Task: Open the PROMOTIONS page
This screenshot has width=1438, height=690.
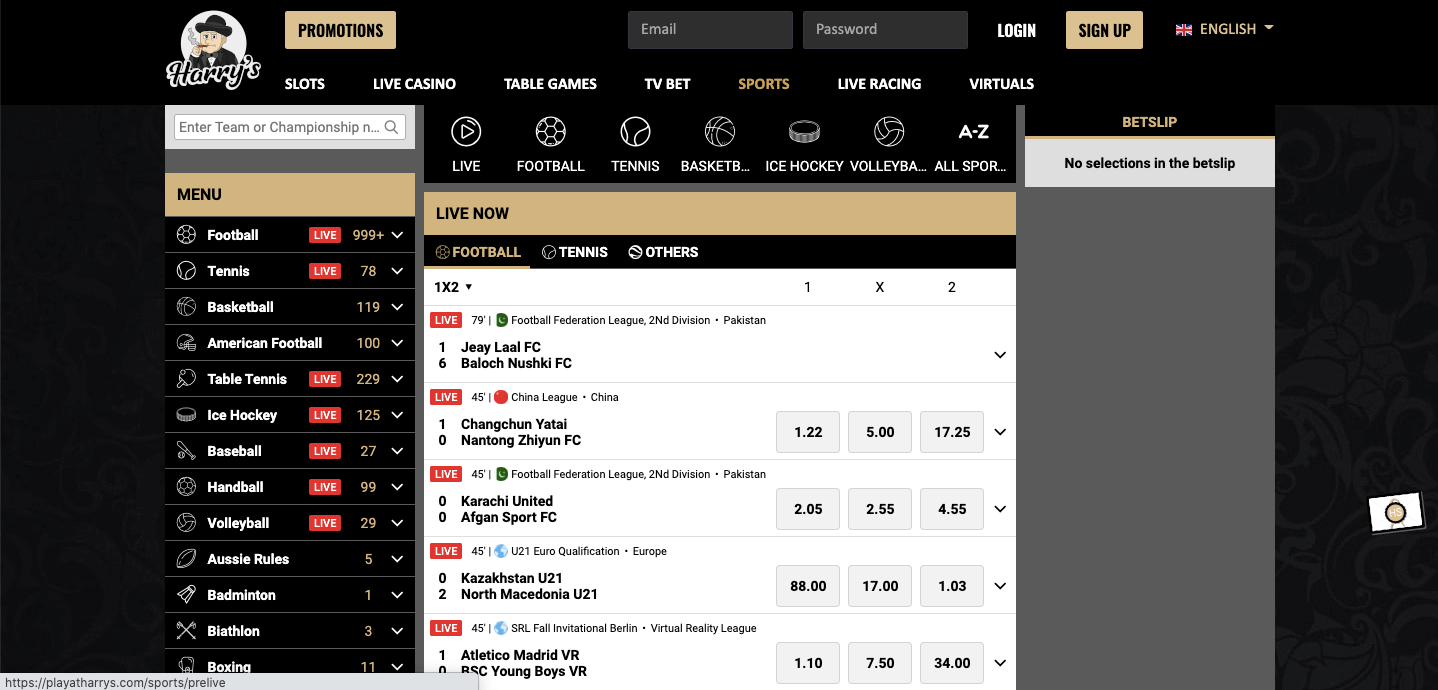Action: [340, 30]
